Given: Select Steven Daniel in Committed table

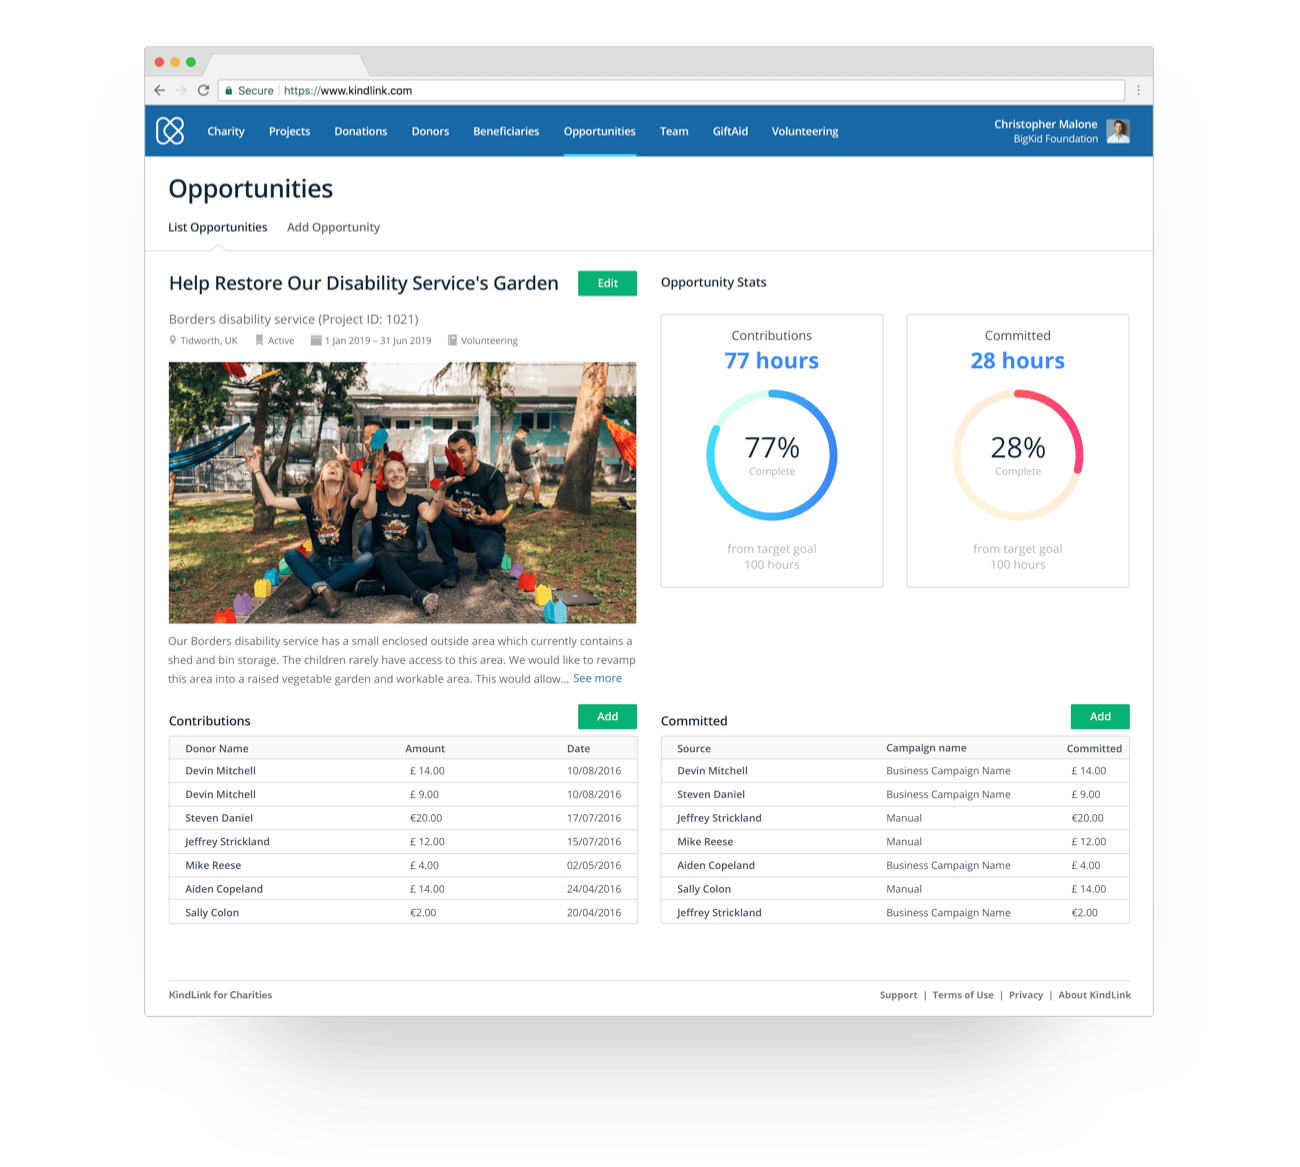Looking at the screenshot, I should 711,795.
